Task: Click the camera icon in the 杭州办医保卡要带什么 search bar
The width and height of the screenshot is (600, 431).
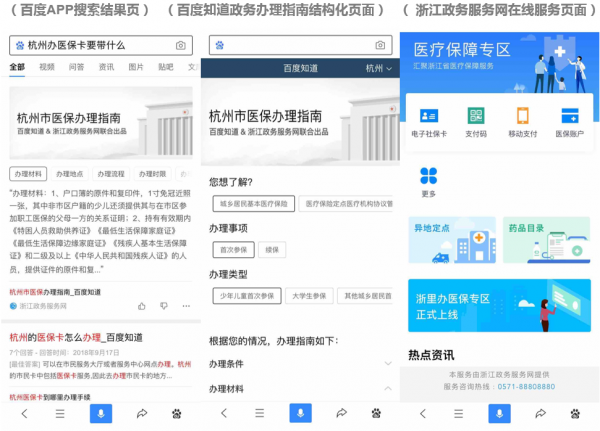Action: [x=180, y=46]
